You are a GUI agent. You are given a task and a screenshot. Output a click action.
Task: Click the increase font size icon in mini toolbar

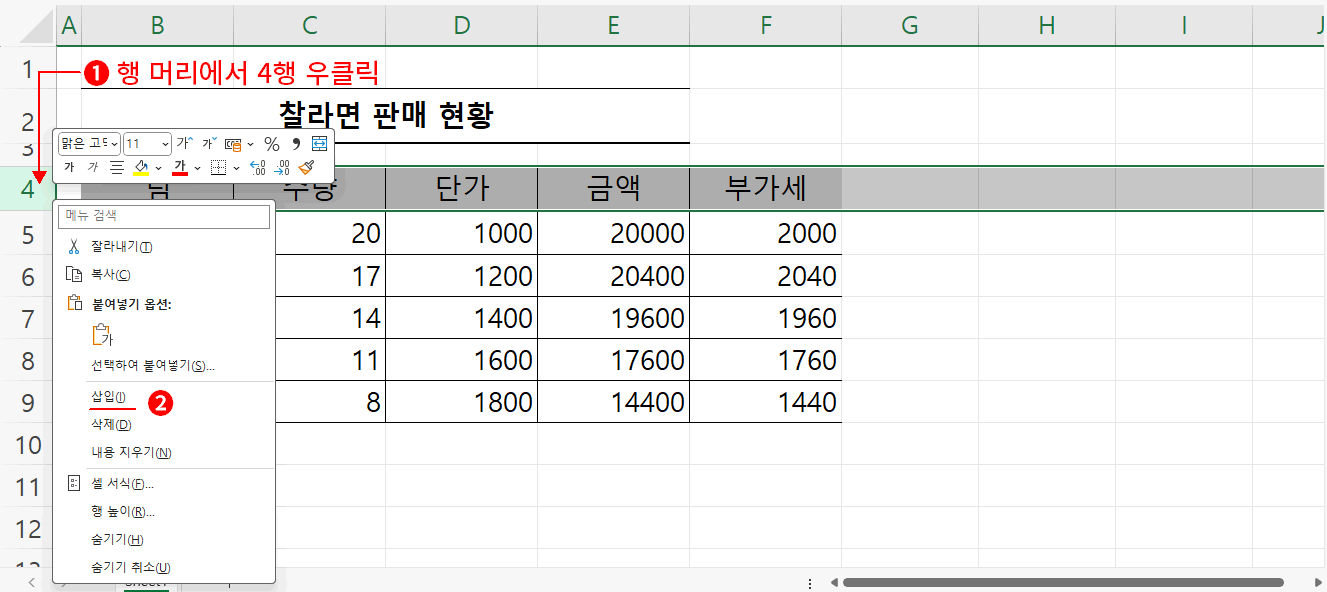click(x=184, y=144)
